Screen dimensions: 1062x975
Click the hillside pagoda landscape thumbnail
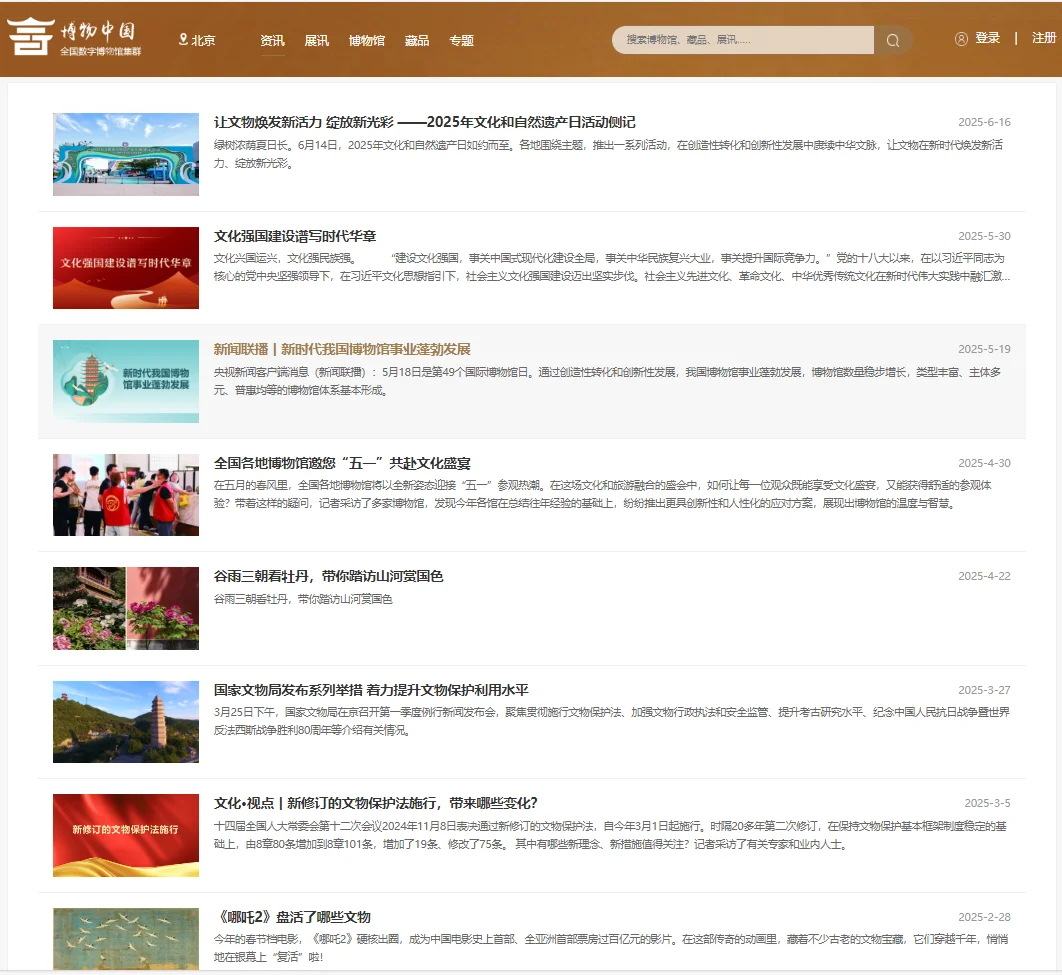[x=126, y=722]
